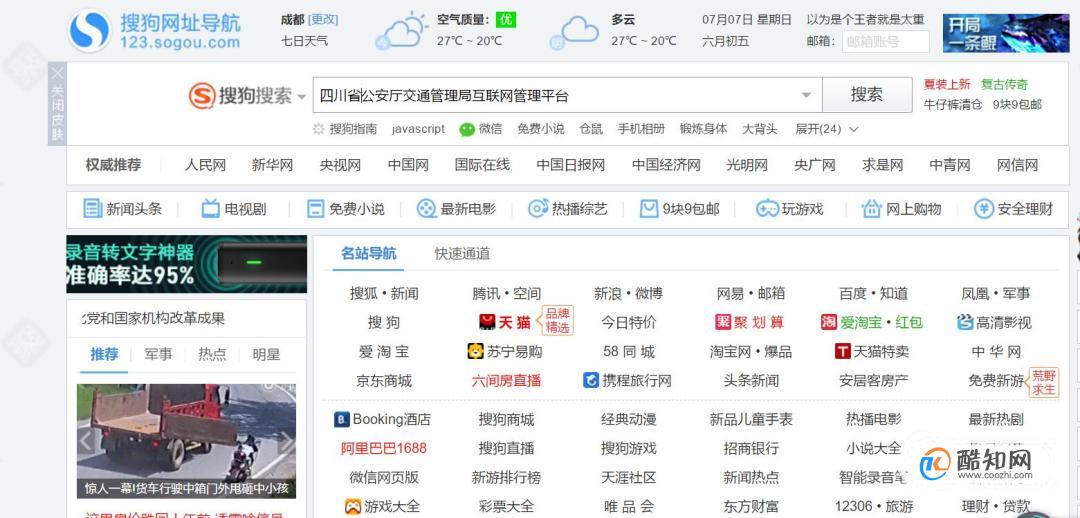This screenshot has width=1080, height=518.
Task: Close the skin via 关闭皮肤 X
Action: point(57,72)
